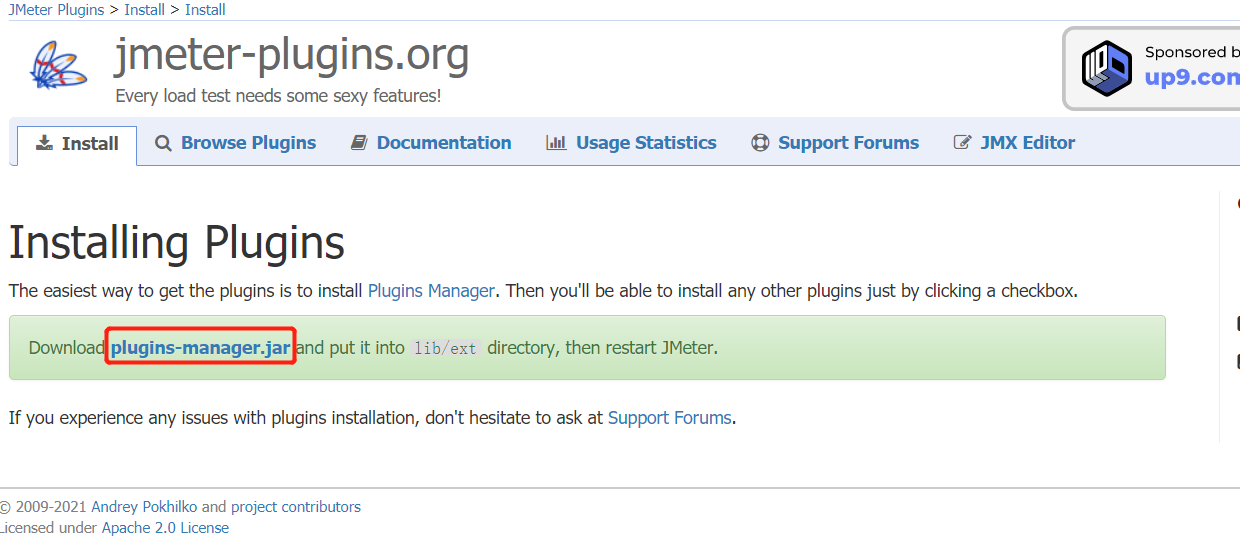The width and height of the screenshot is (1240, 541).
Task: Open the JMX Editor tab
Action: tap(1014, 143)
